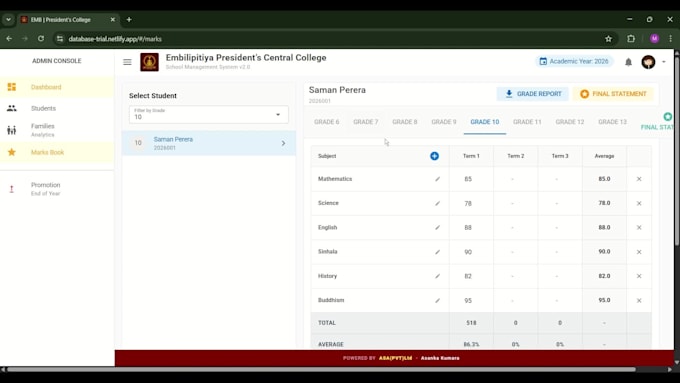Download the Grade Report

(x=533, y=94)
